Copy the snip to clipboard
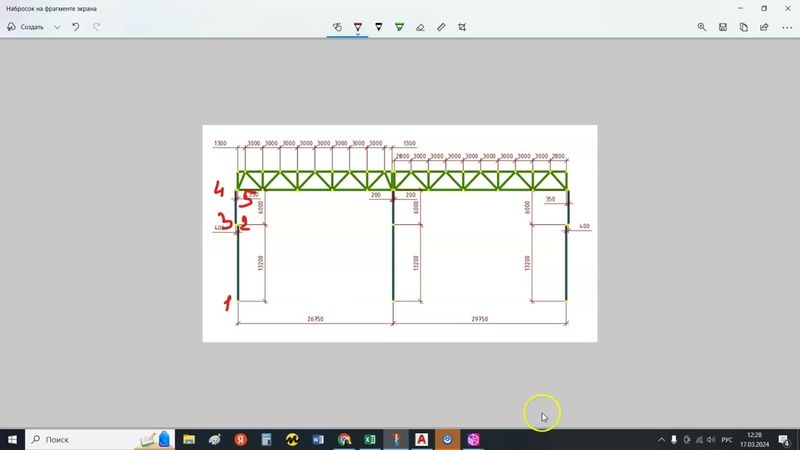This screenshot has width=800, height=450. click(744, 27)
